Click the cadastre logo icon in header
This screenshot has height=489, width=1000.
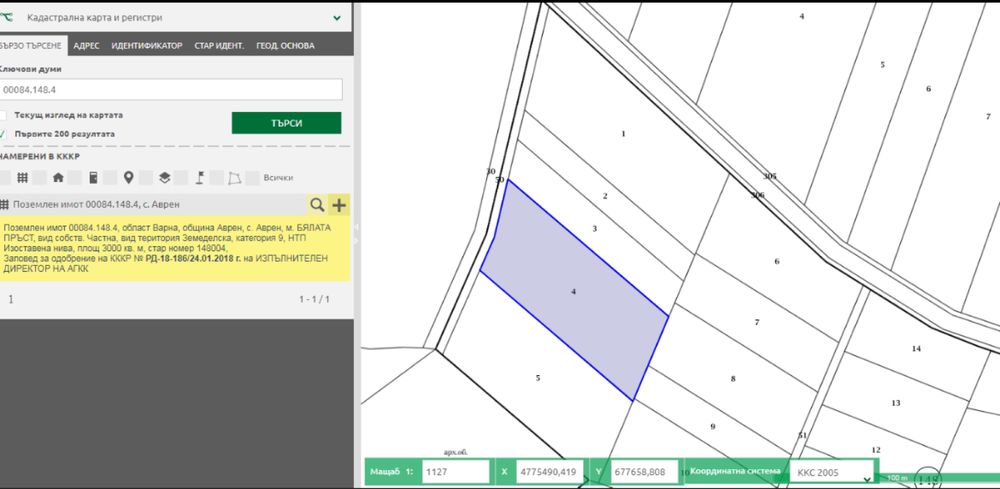coord(6,18)
